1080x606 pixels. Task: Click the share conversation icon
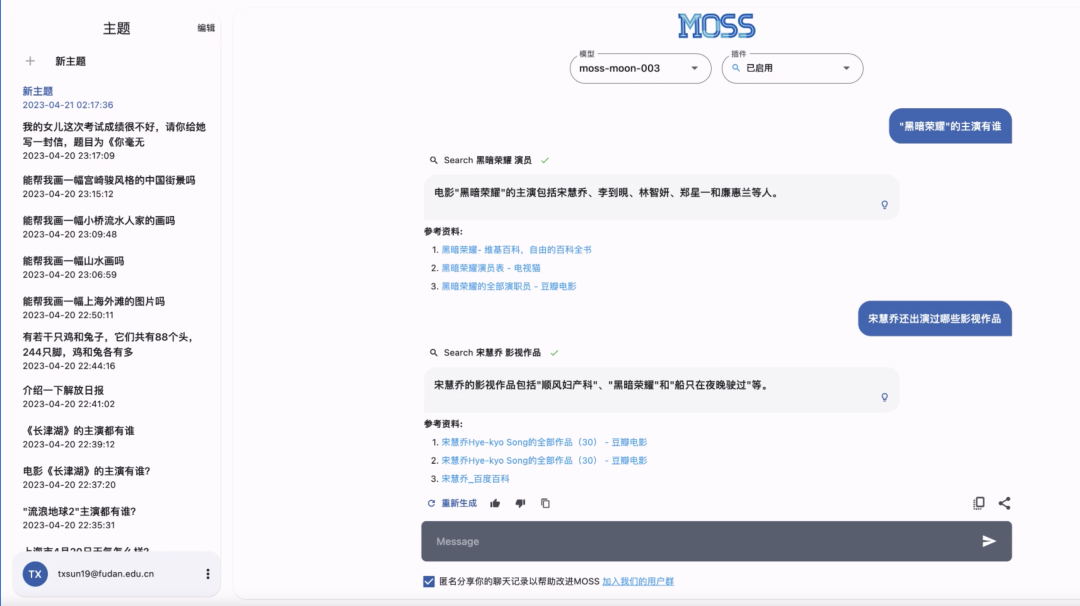[x=1004, y=503]
